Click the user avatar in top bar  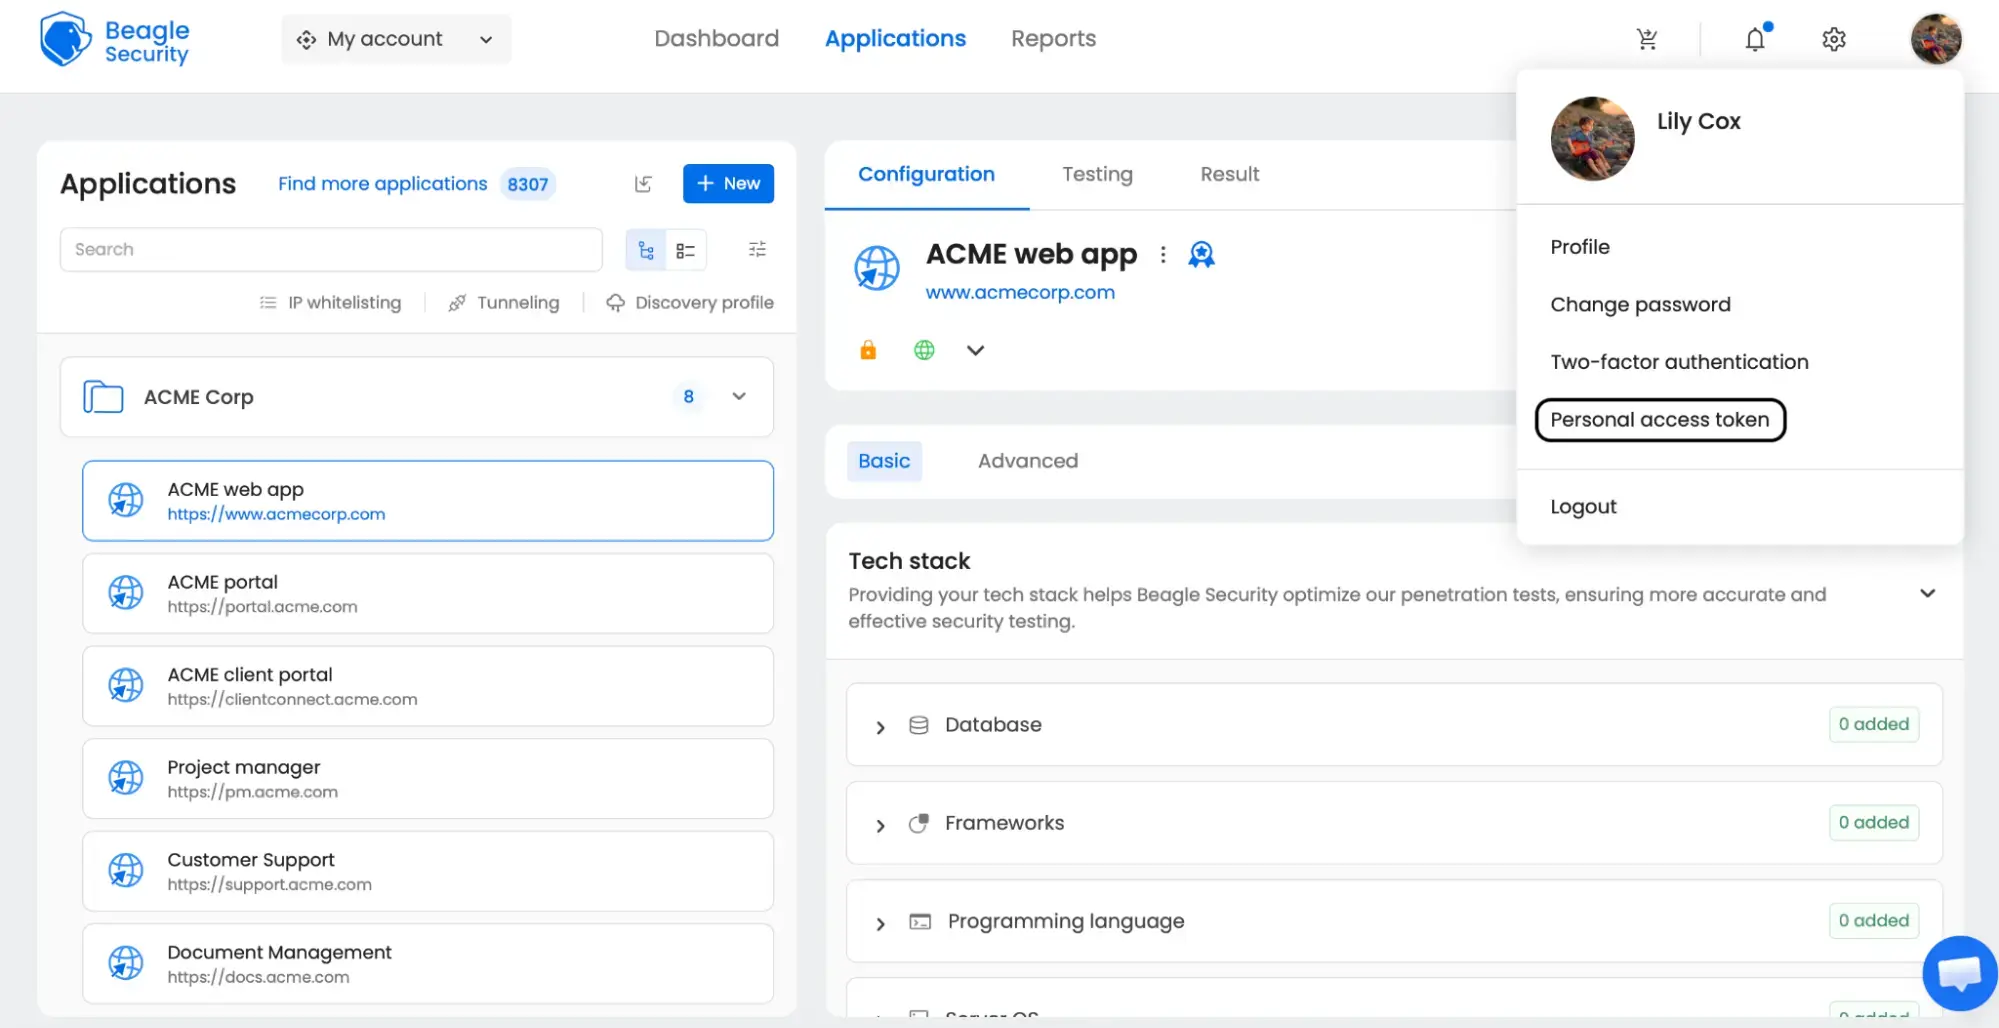(1935, 39)
